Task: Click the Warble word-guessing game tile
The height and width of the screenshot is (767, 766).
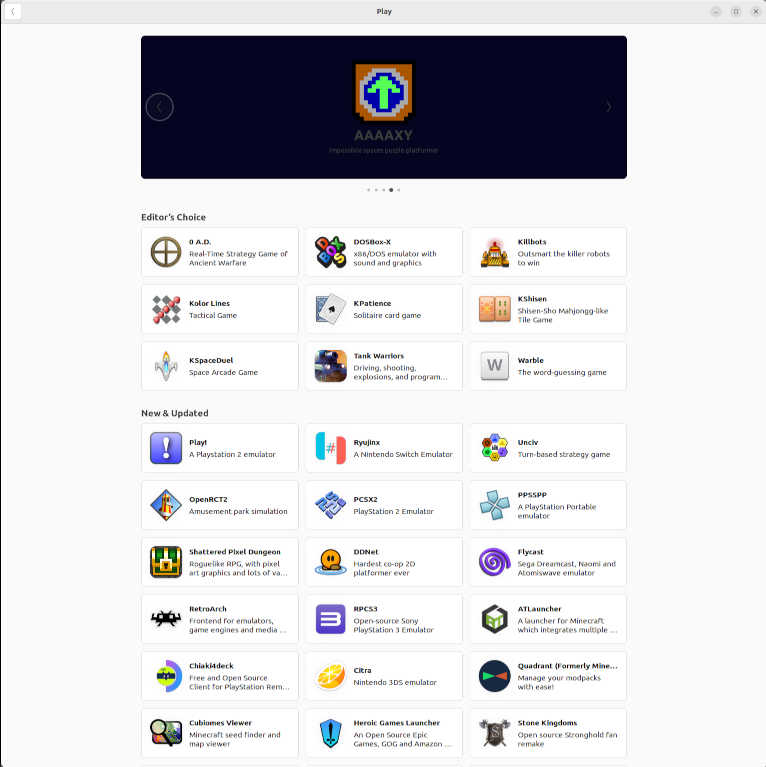Action: click(x=547, y=366)
